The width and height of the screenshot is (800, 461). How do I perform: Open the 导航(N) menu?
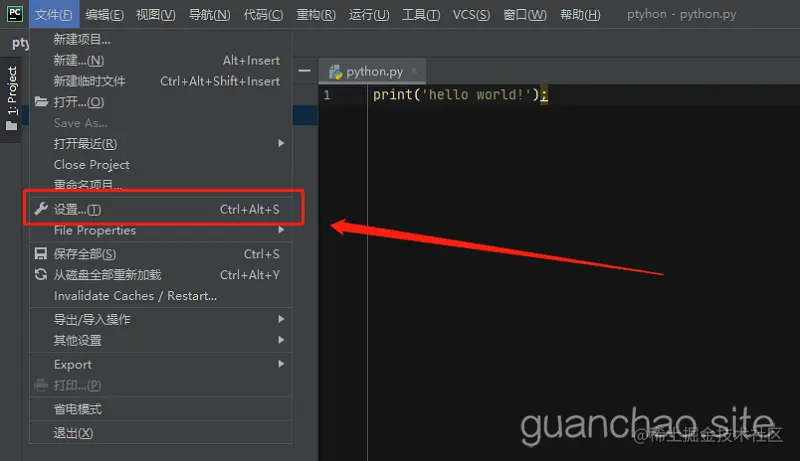coord(209,14)
